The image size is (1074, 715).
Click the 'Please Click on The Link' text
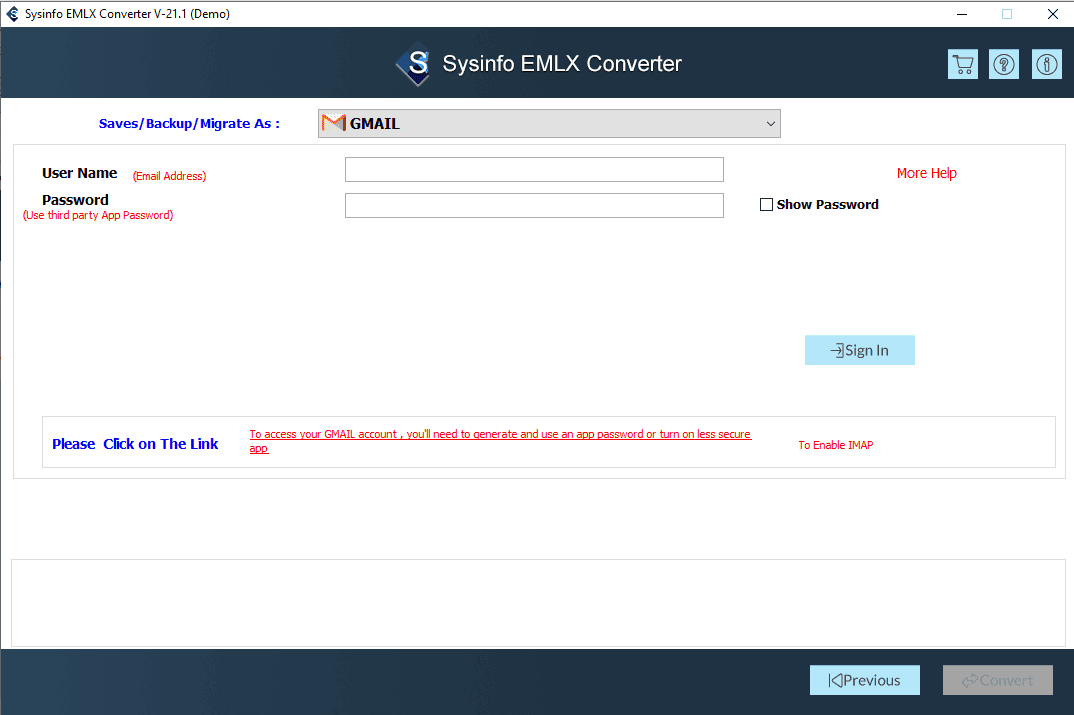(x=135, y=444)
